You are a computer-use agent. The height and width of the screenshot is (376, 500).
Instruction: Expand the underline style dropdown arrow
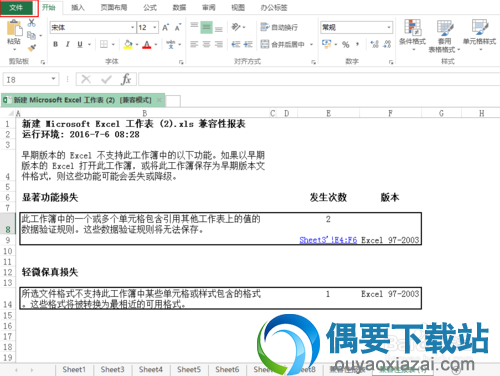coord(89,44)
